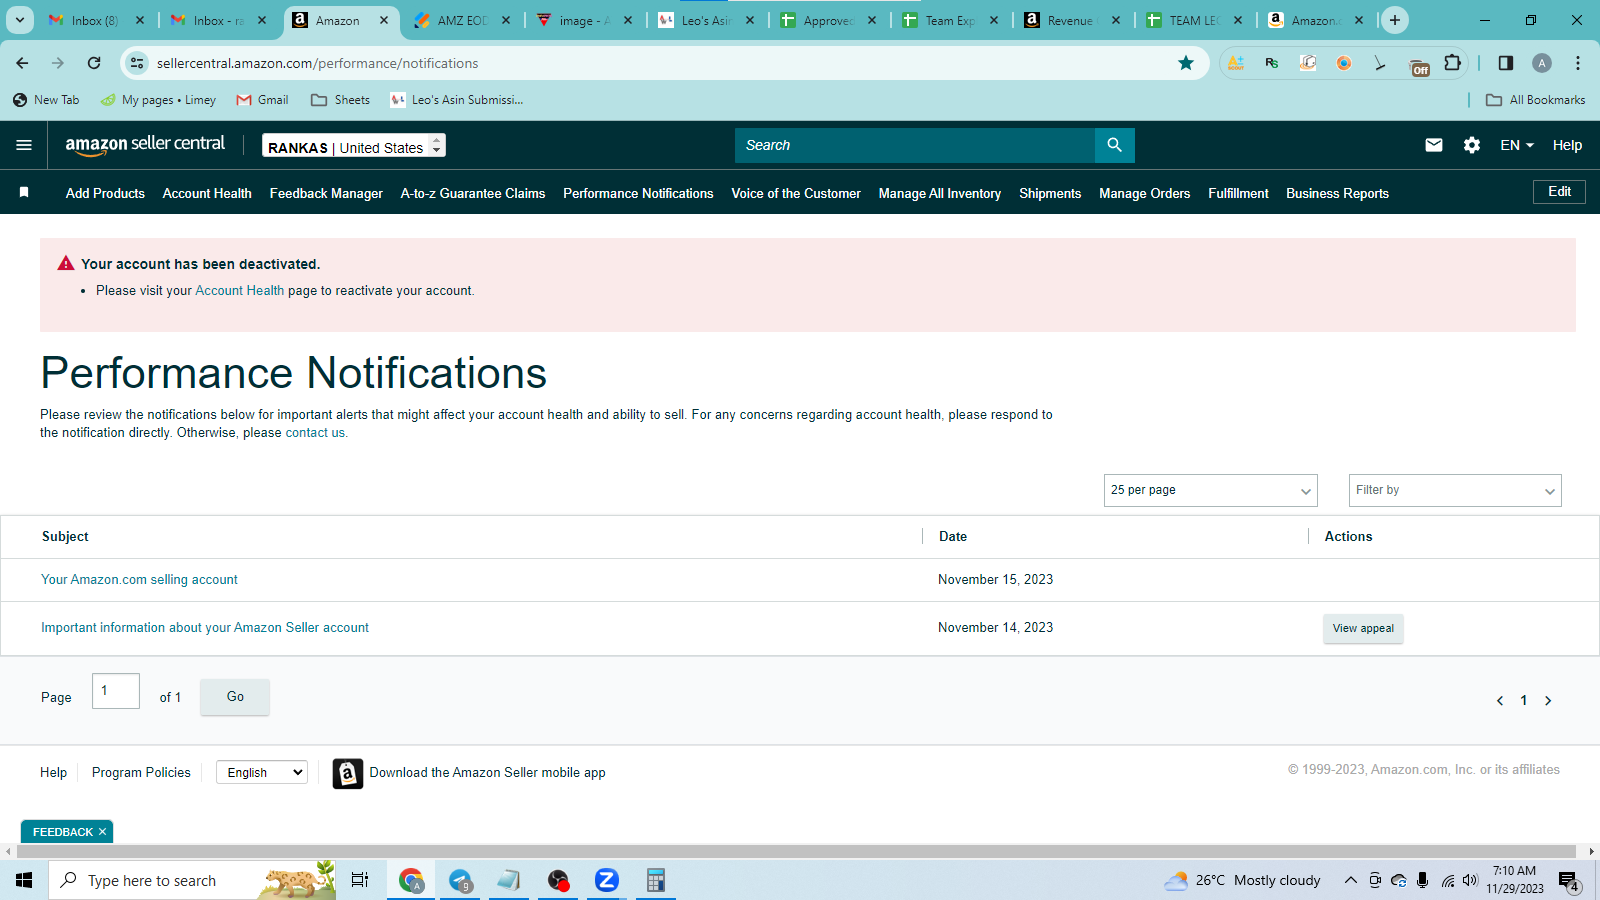The image size is (1600, 900).
Task: Open Shipments menu item
Action: [1050, 193]
